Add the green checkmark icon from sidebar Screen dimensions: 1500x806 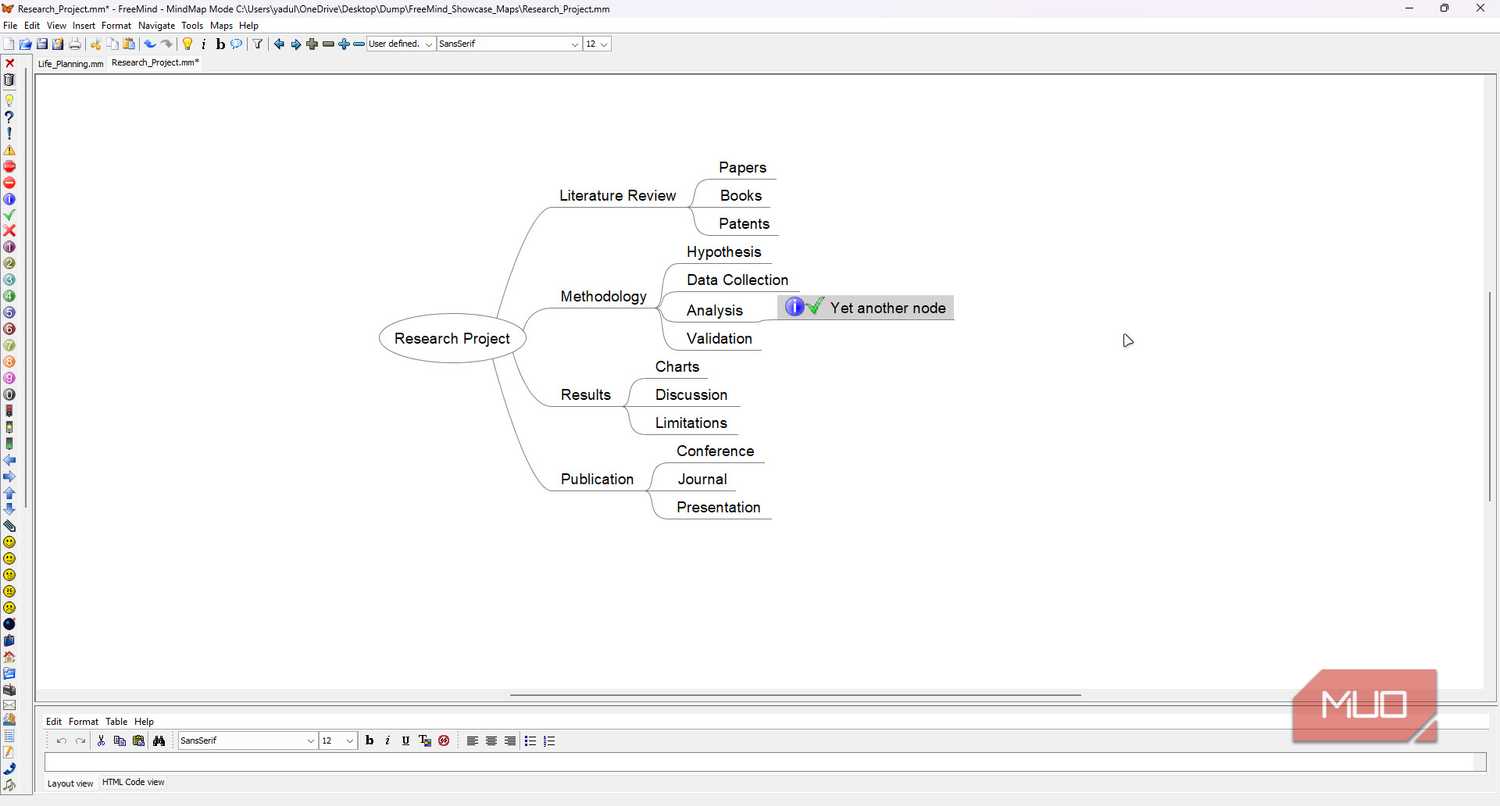coord(10,215)
